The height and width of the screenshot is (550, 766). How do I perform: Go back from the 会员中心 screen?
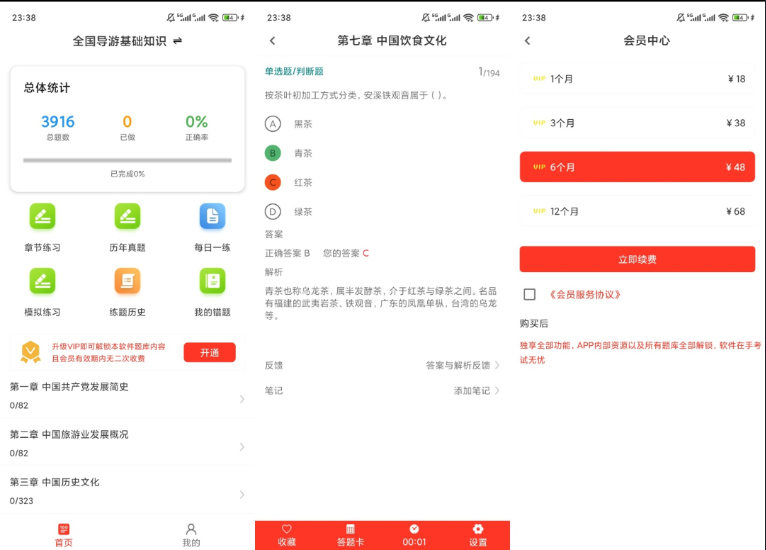528,41
